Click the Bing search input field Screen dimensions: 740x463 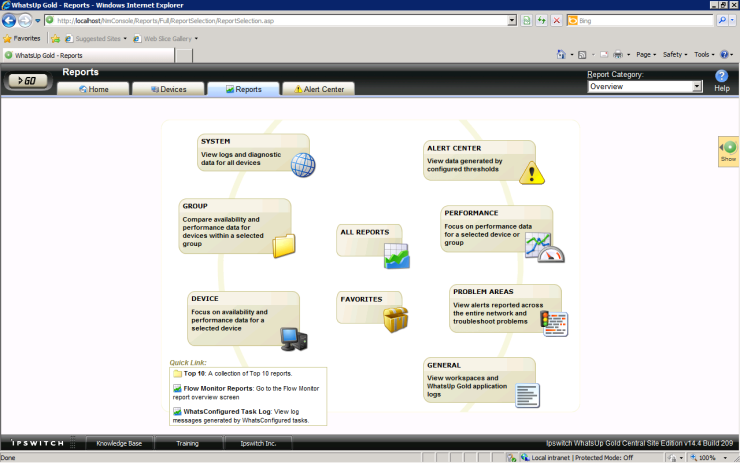click(640, 21)
